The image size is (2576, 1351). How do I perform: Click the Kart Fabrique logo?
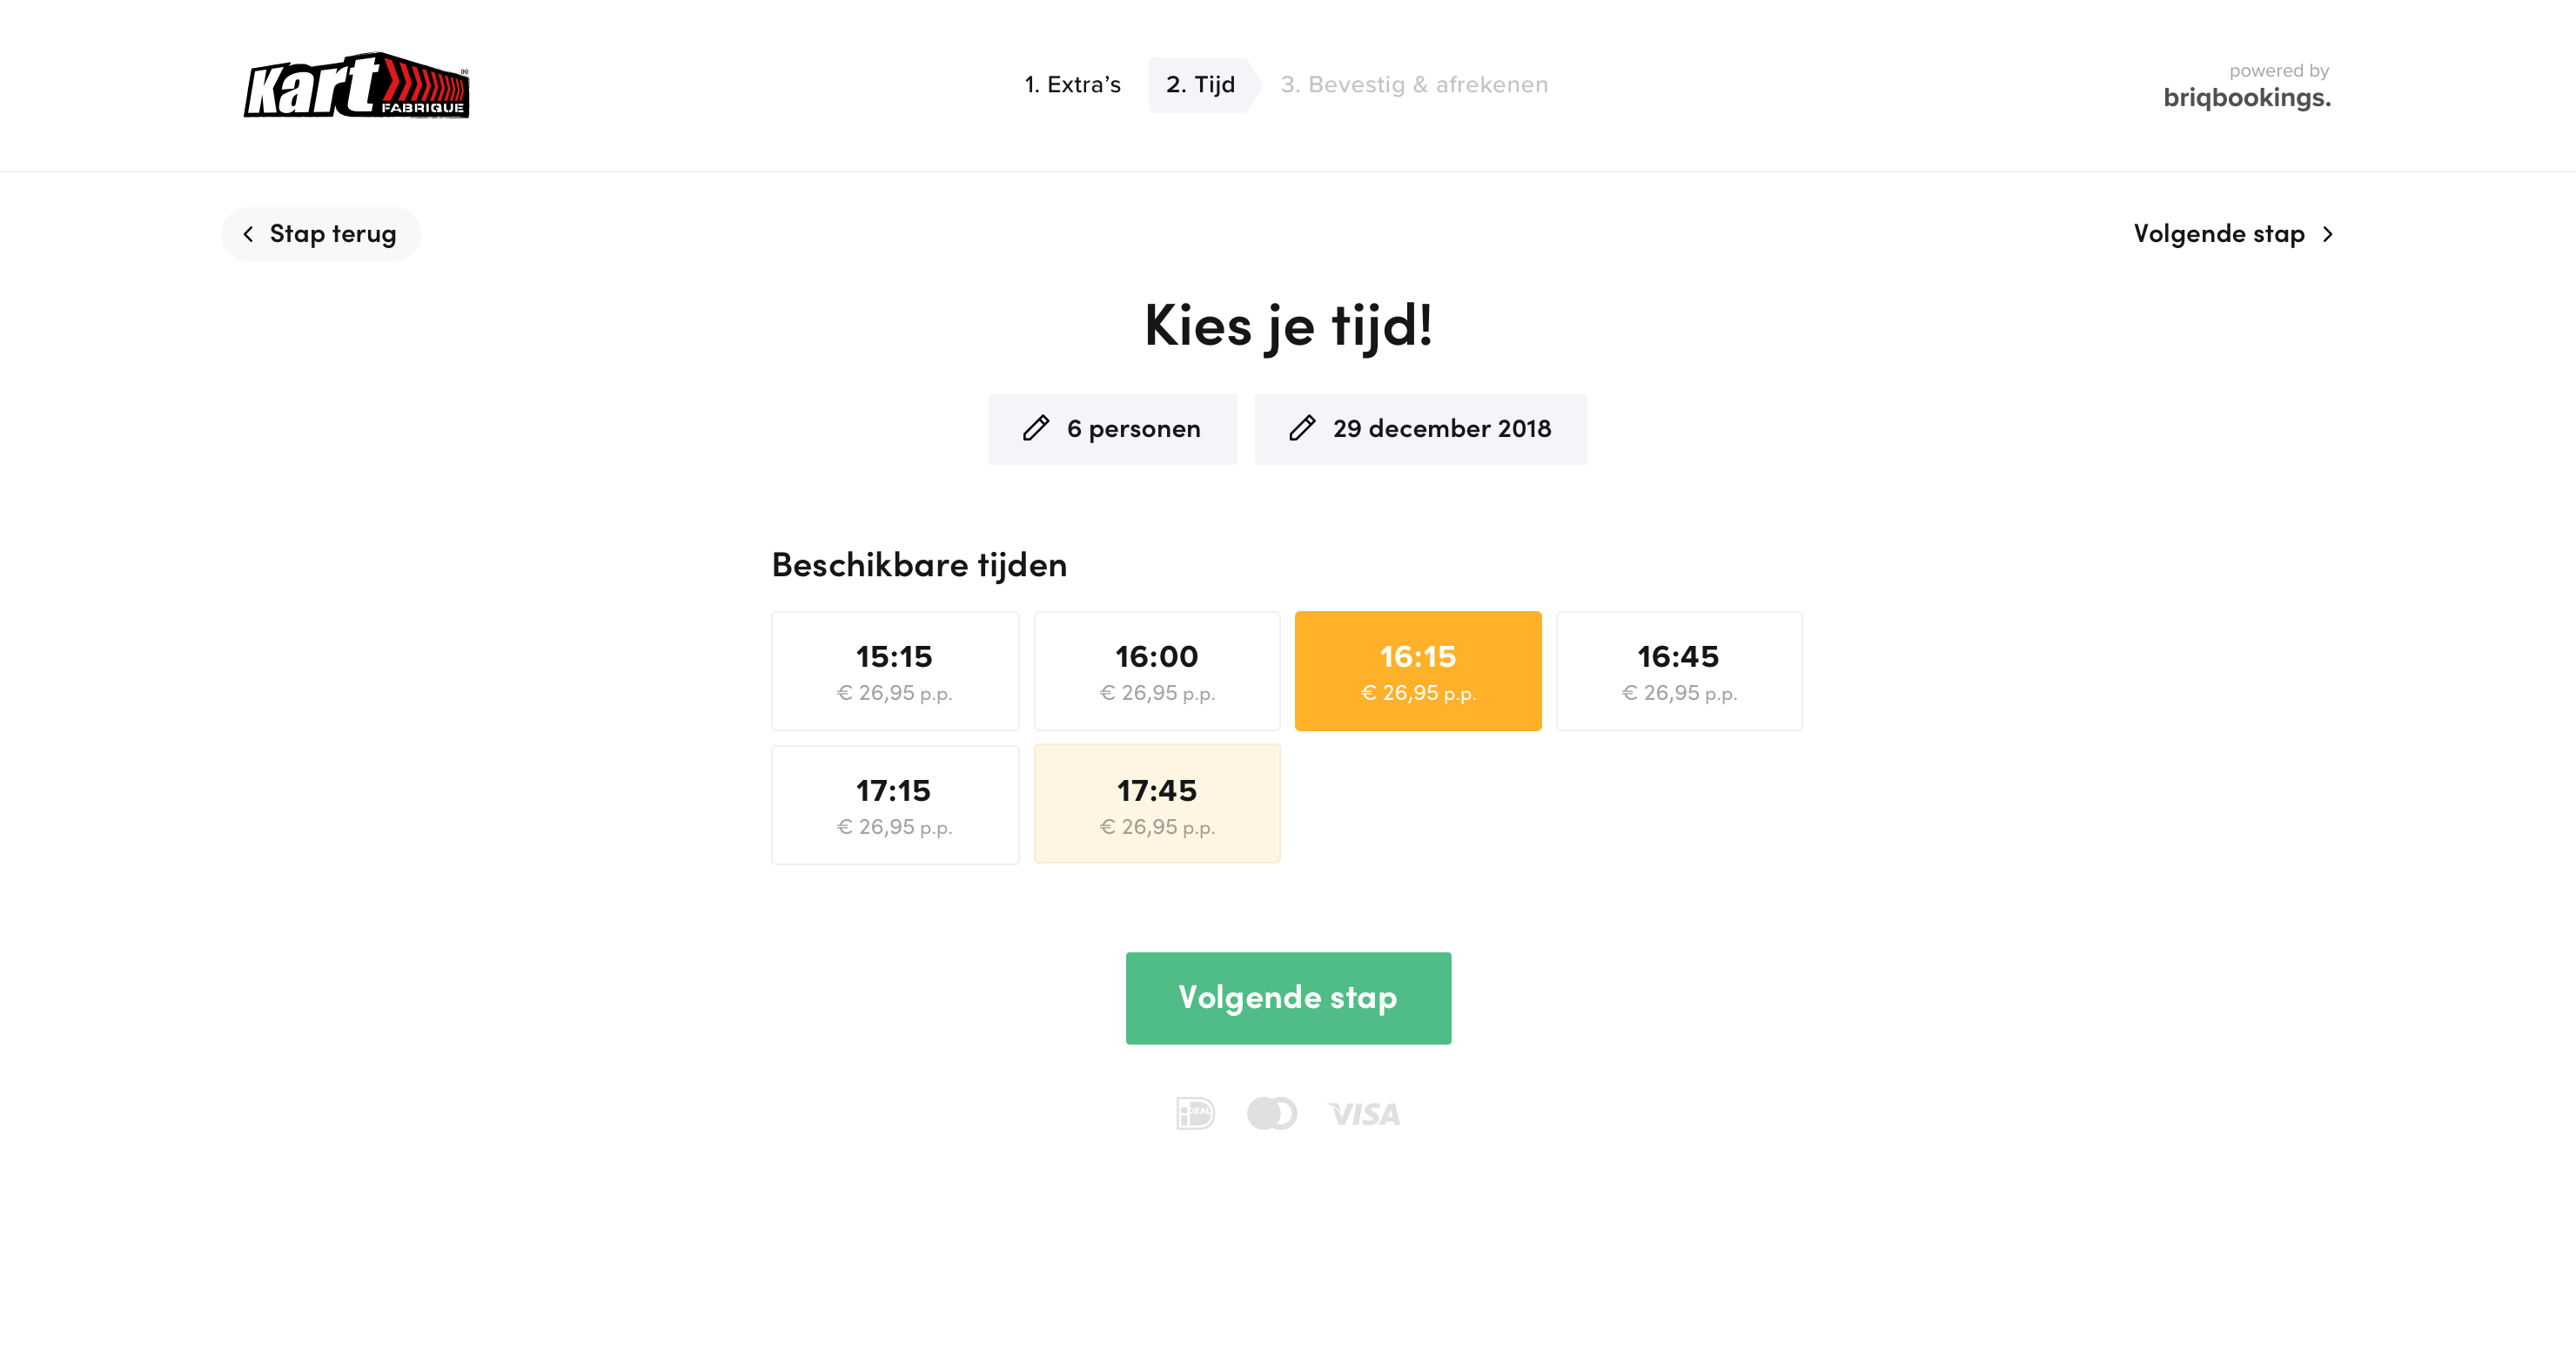coord(357,86)
